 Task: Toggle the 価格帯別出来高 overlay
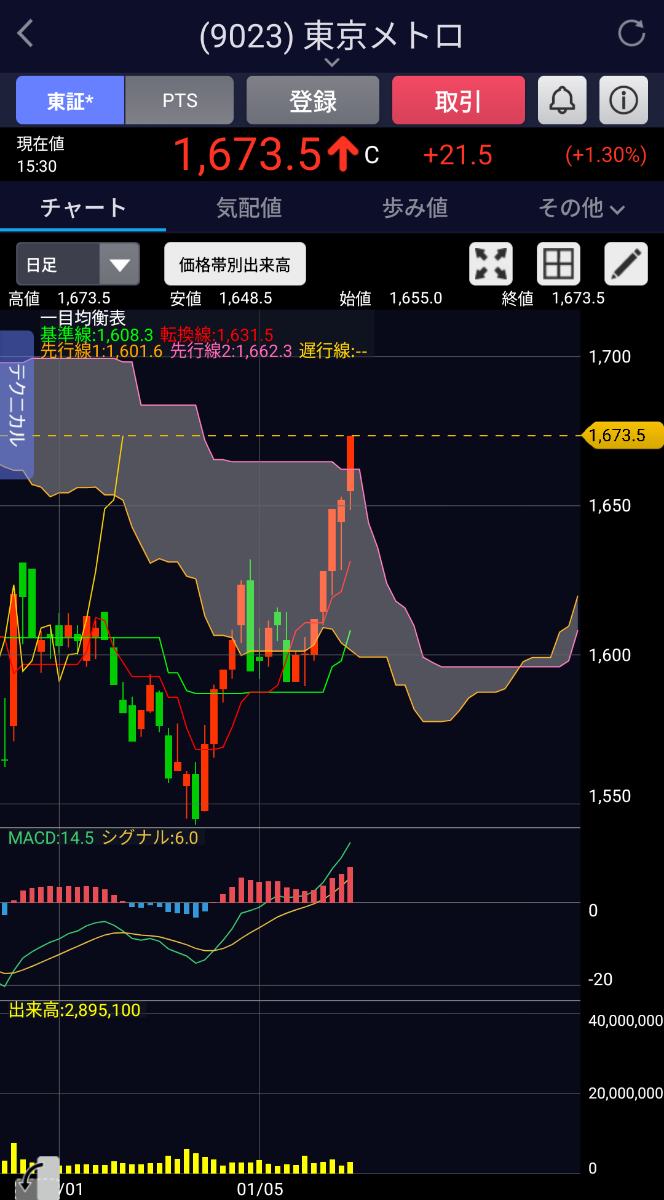point(235,265)
